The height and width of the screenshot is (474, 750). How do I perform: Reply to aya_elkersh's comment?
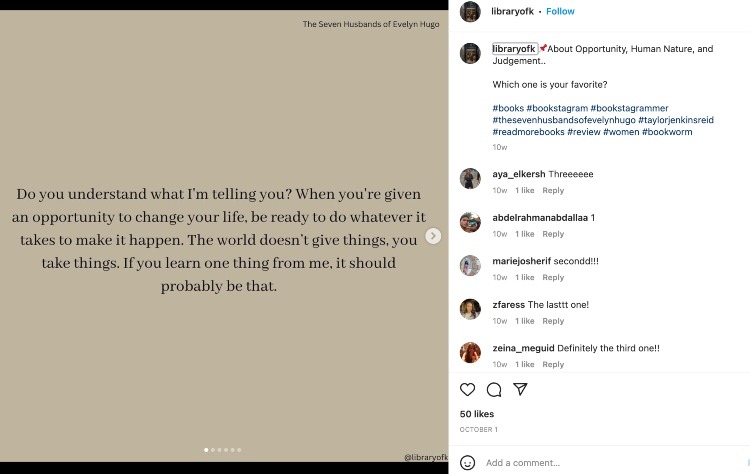click(x=553, y=190)
